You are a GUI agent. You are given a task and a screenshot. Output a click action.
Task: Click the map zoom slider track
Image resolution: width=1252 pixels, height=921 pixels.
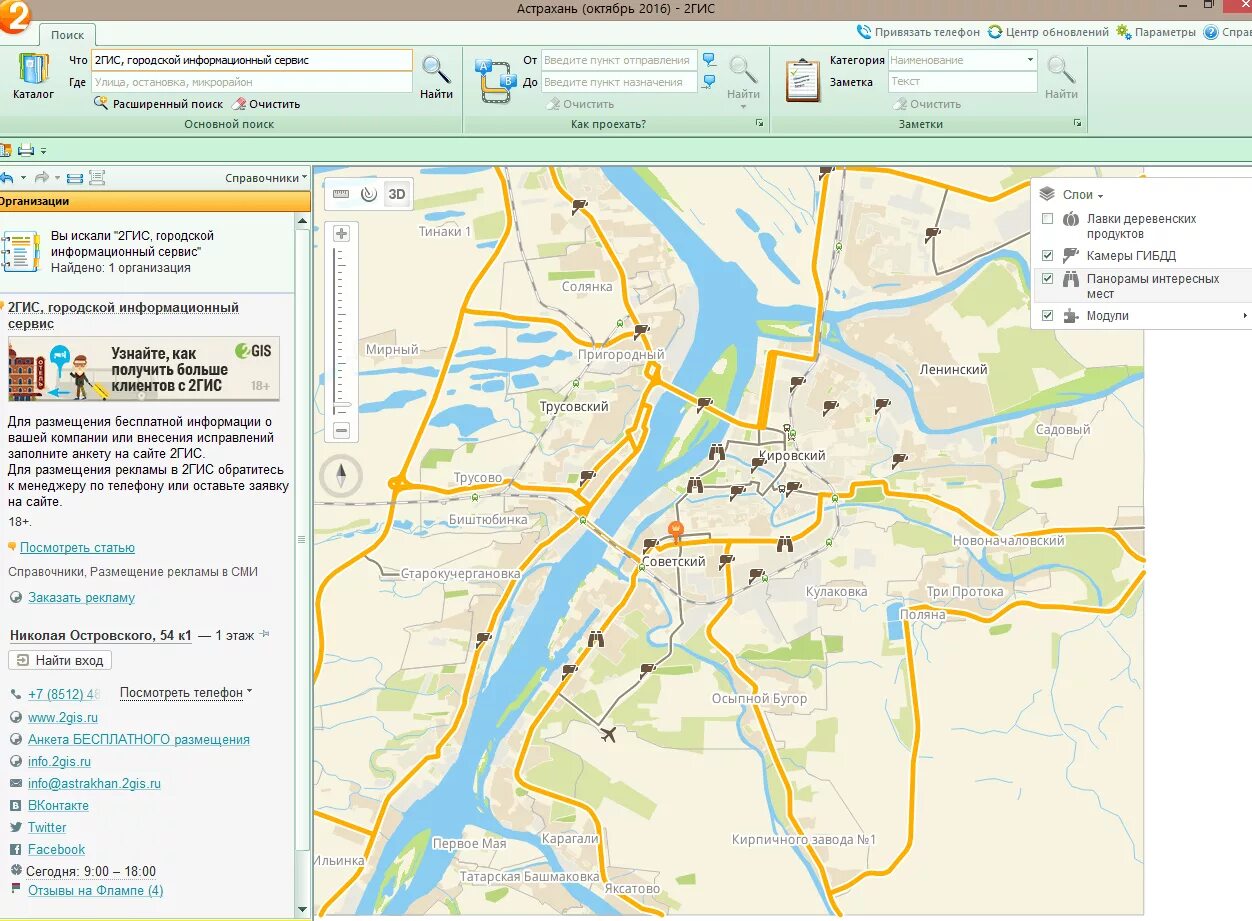341,332
